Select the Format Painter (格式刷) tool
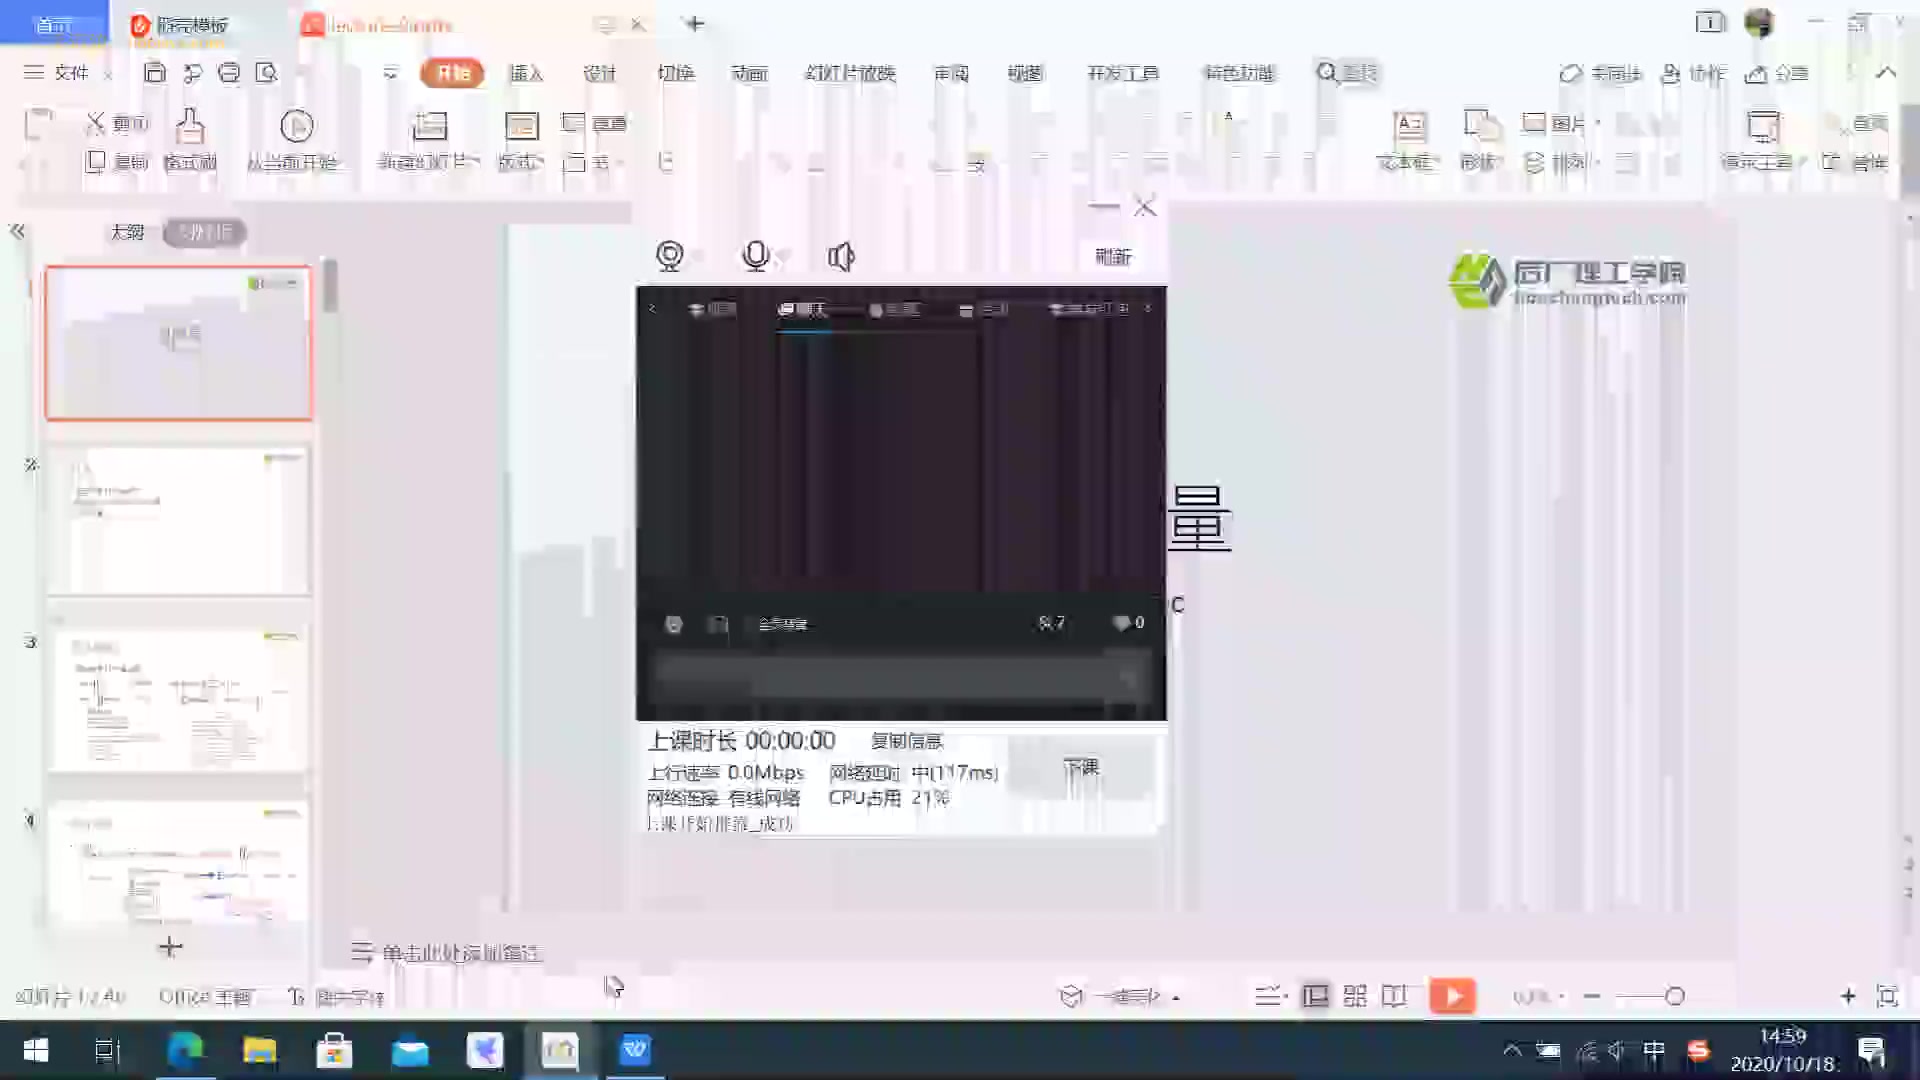 (190, 140)
